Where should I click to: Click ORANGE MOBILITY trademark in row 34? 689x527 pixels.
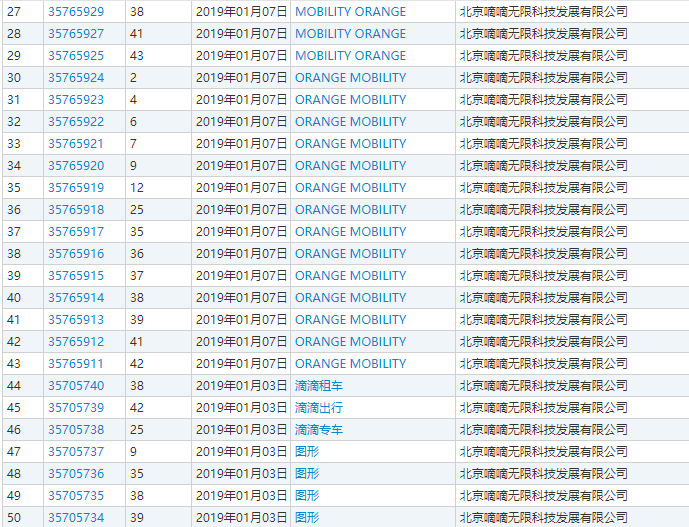click(x=350, y=166)
